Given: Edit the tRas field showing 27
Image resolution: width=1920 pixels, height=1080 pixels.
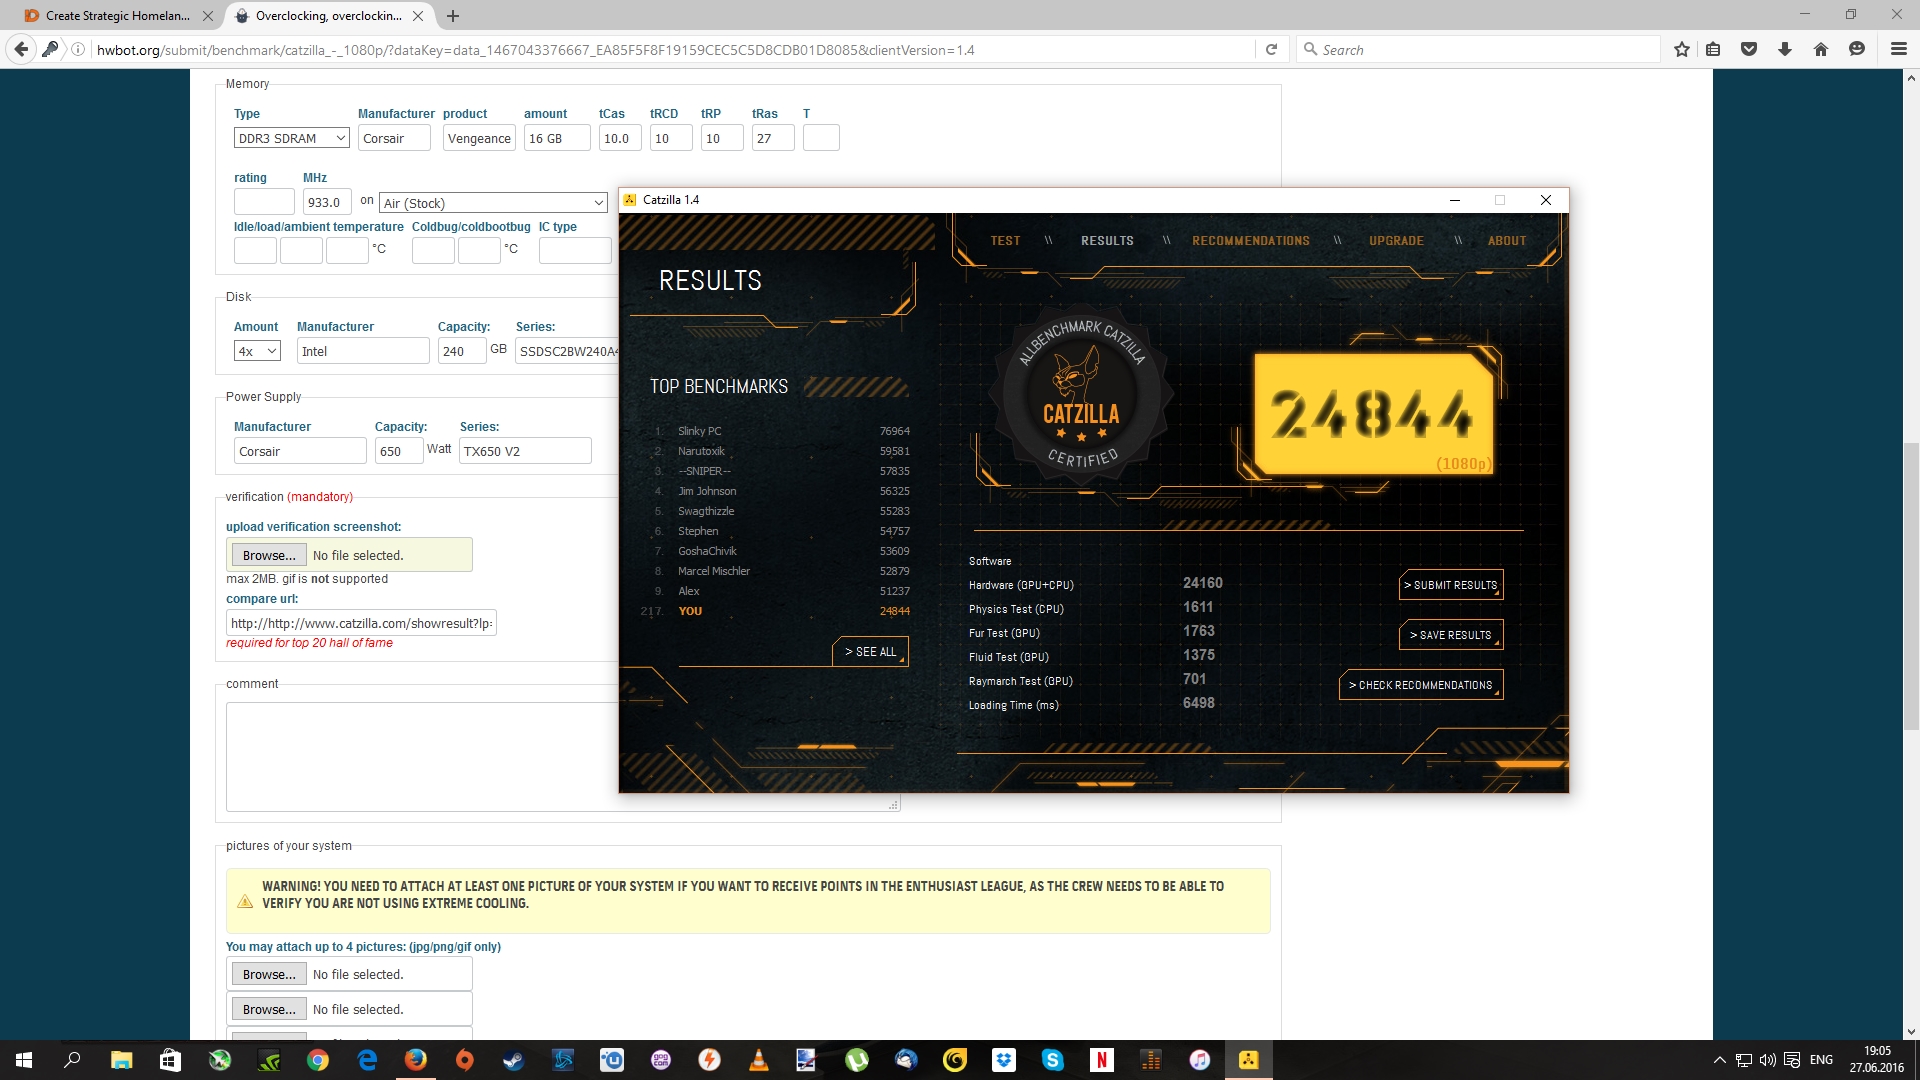Looking at the screenshot, I should click(773, 138).
